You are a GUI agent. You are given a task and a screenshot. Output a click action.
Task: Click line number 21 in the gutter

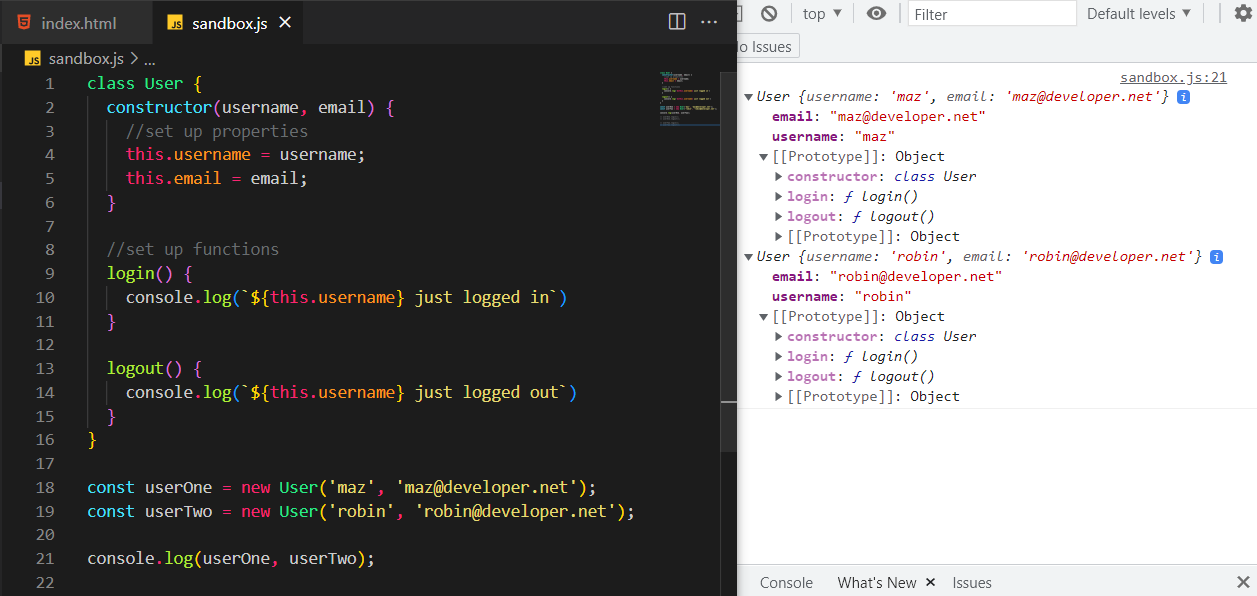(44, 559)
